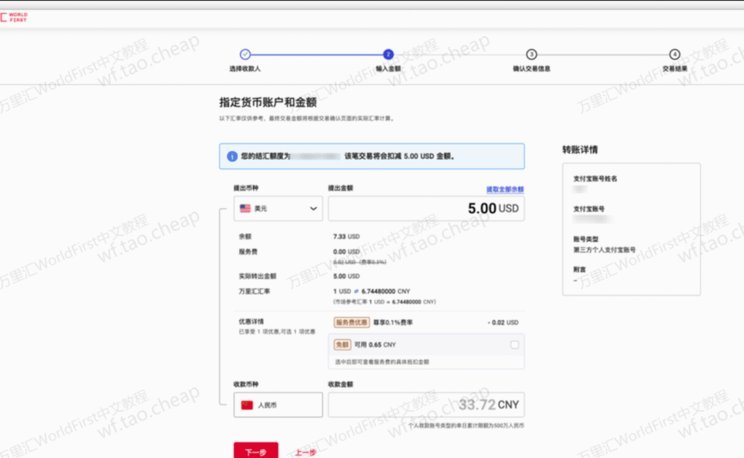Click the completed step one checkmark circle
Screen dimensions: 744x458
point(245,54)
